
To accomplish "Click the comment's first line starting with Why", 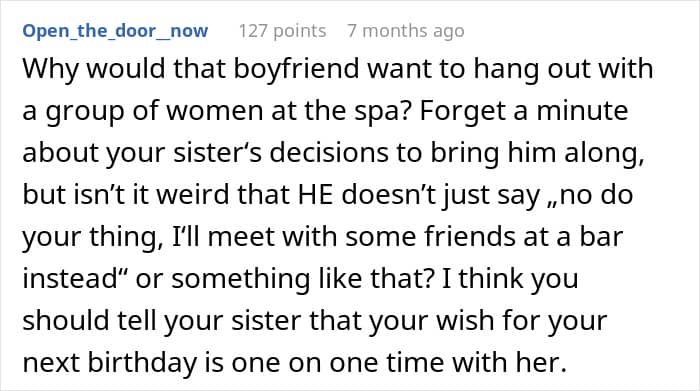I will pos(338,69).
